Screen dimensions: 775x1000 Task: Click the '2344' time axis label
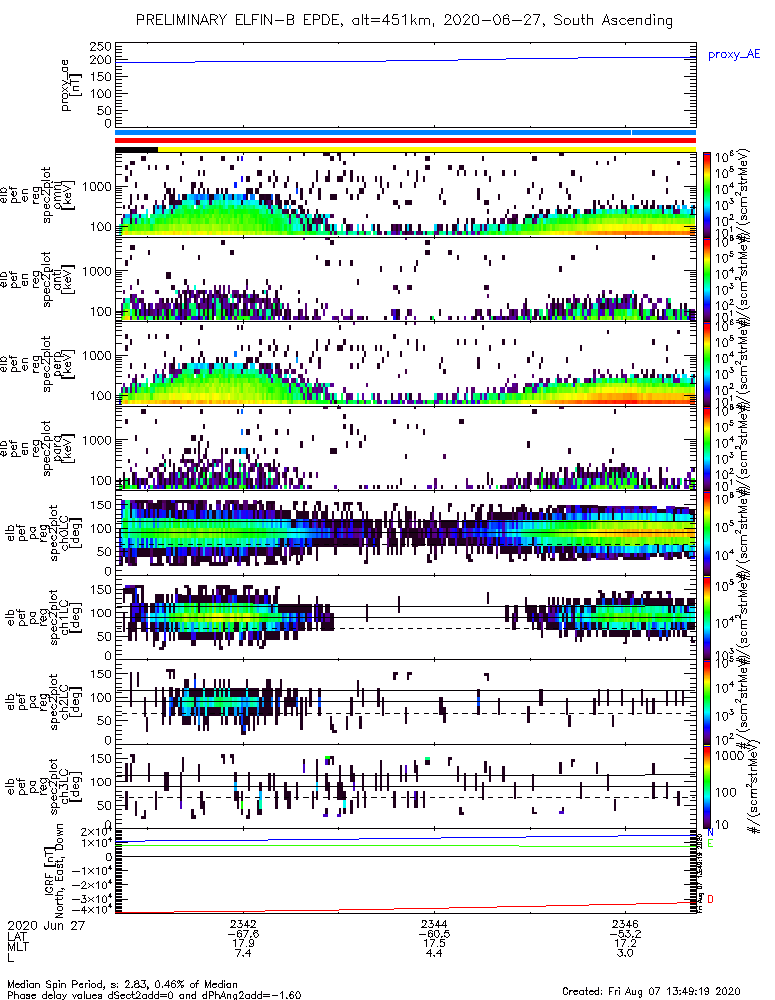(x=434, y=924)
